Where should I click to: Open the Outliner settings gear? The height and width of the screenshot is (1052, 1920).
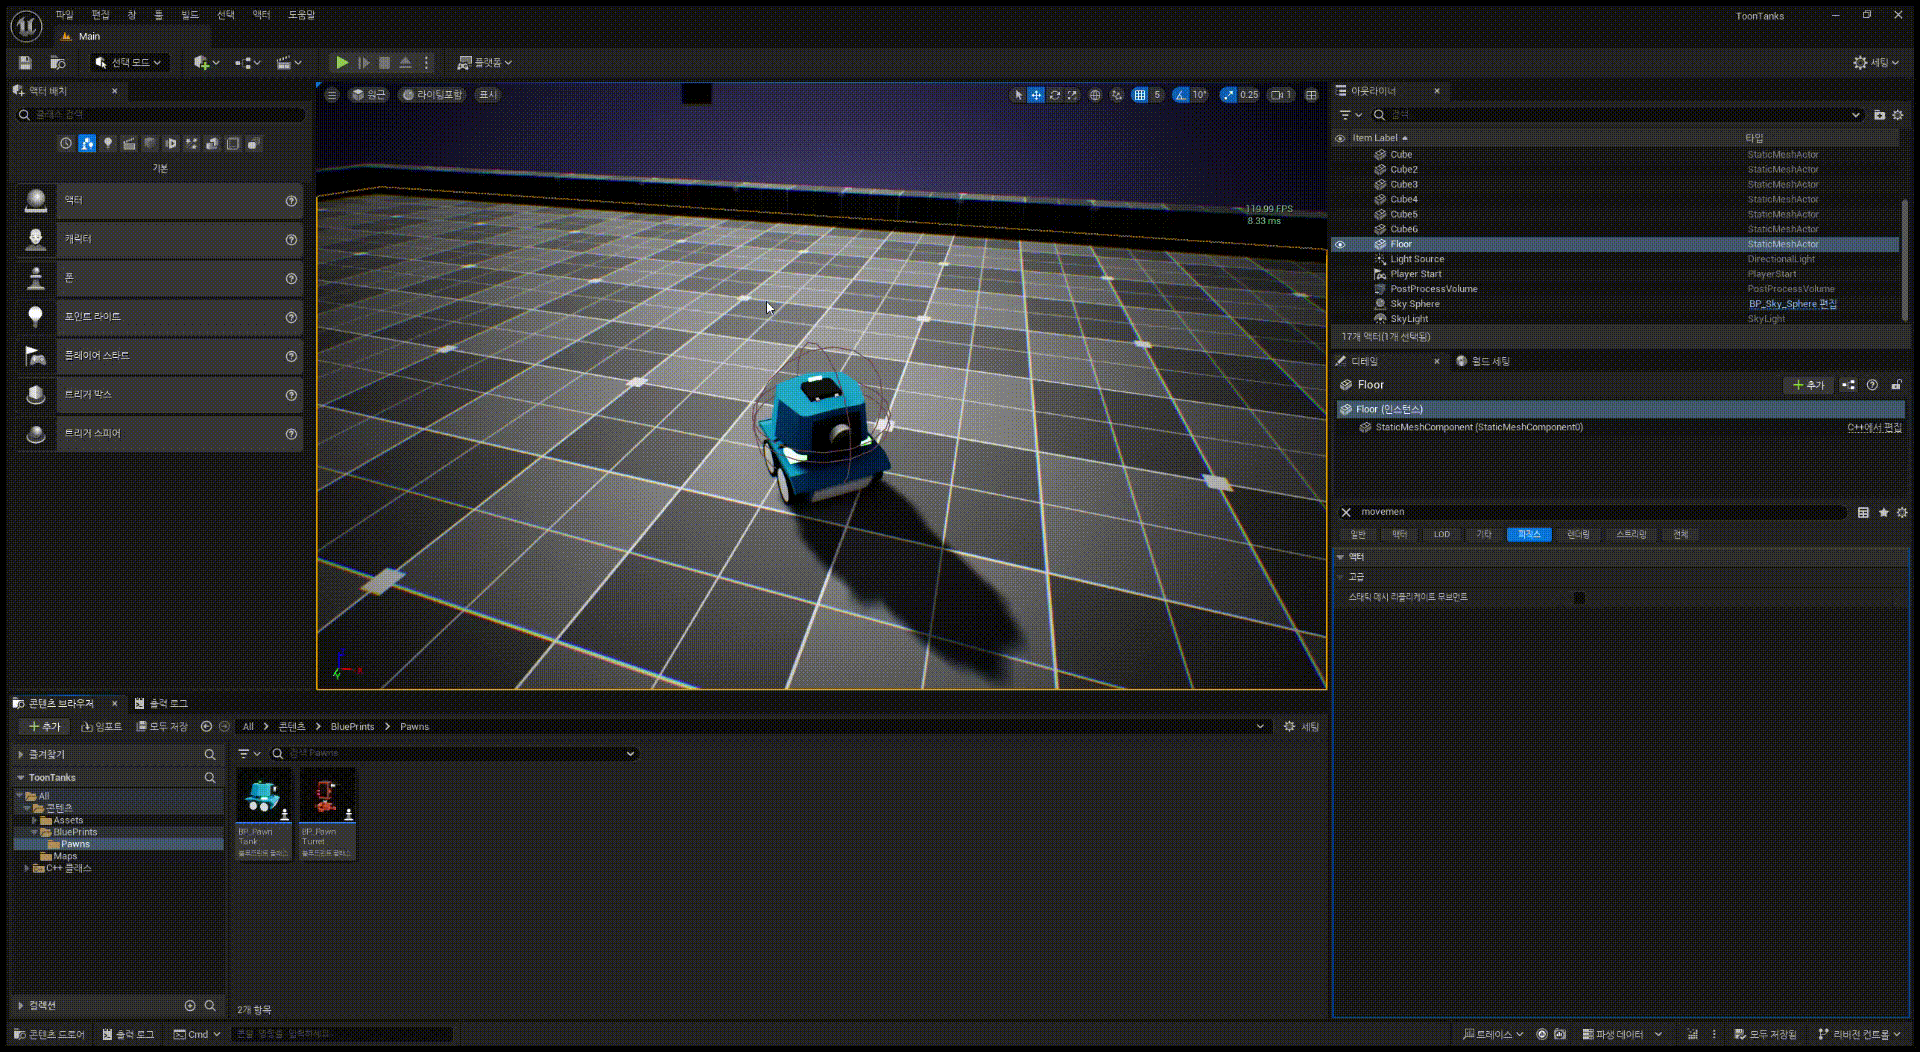1899,115
